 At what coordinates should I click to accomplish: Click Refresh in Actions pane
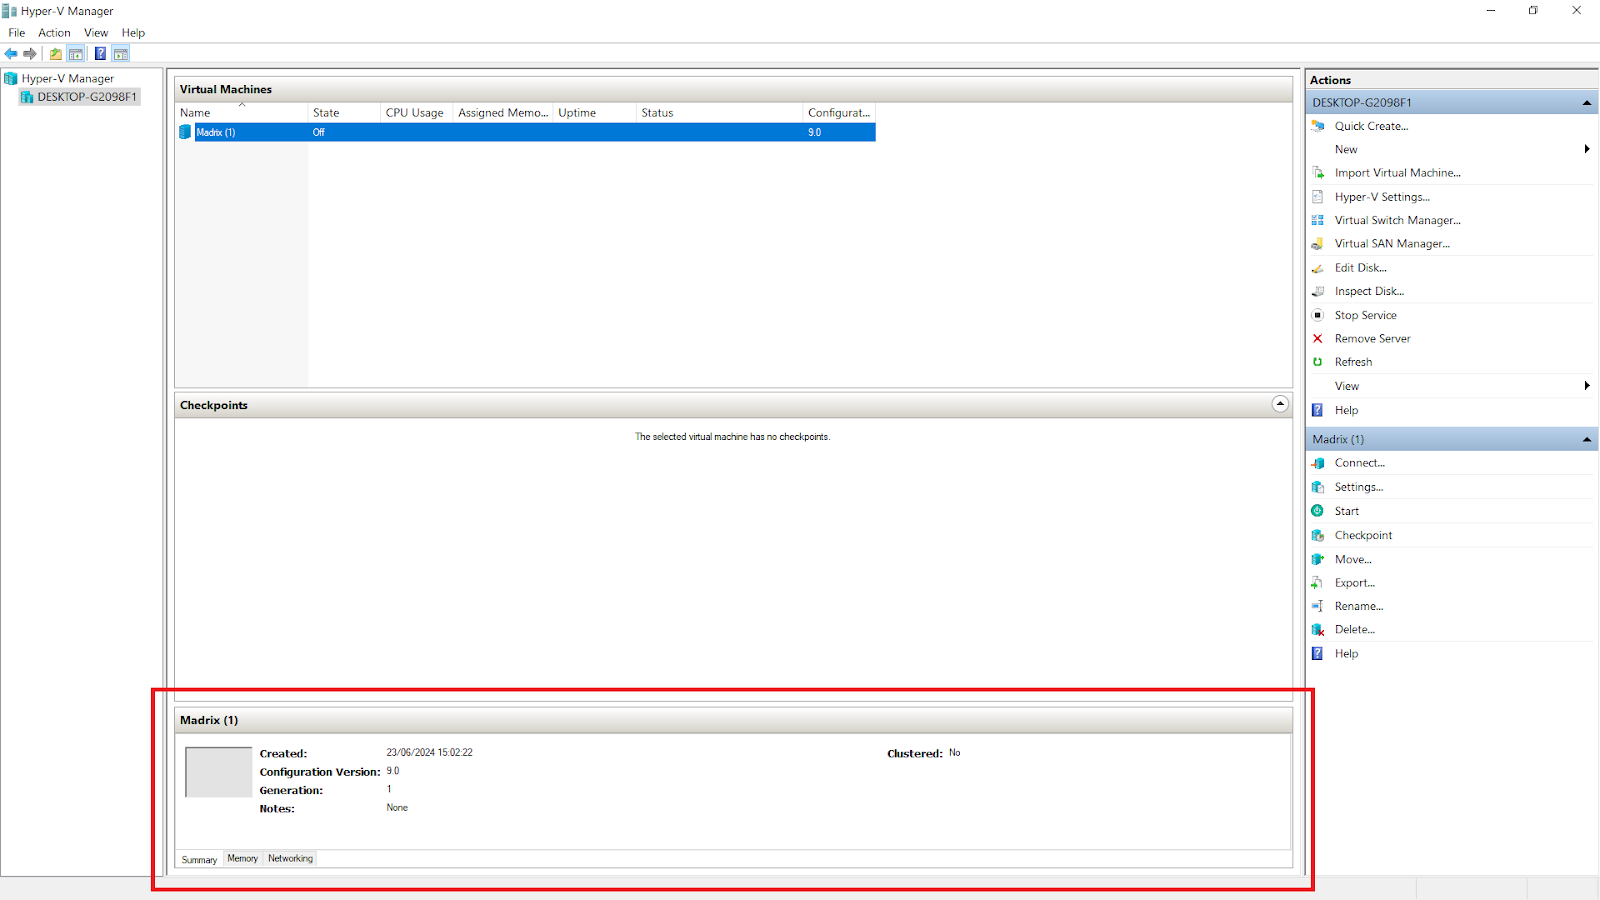1353,362
